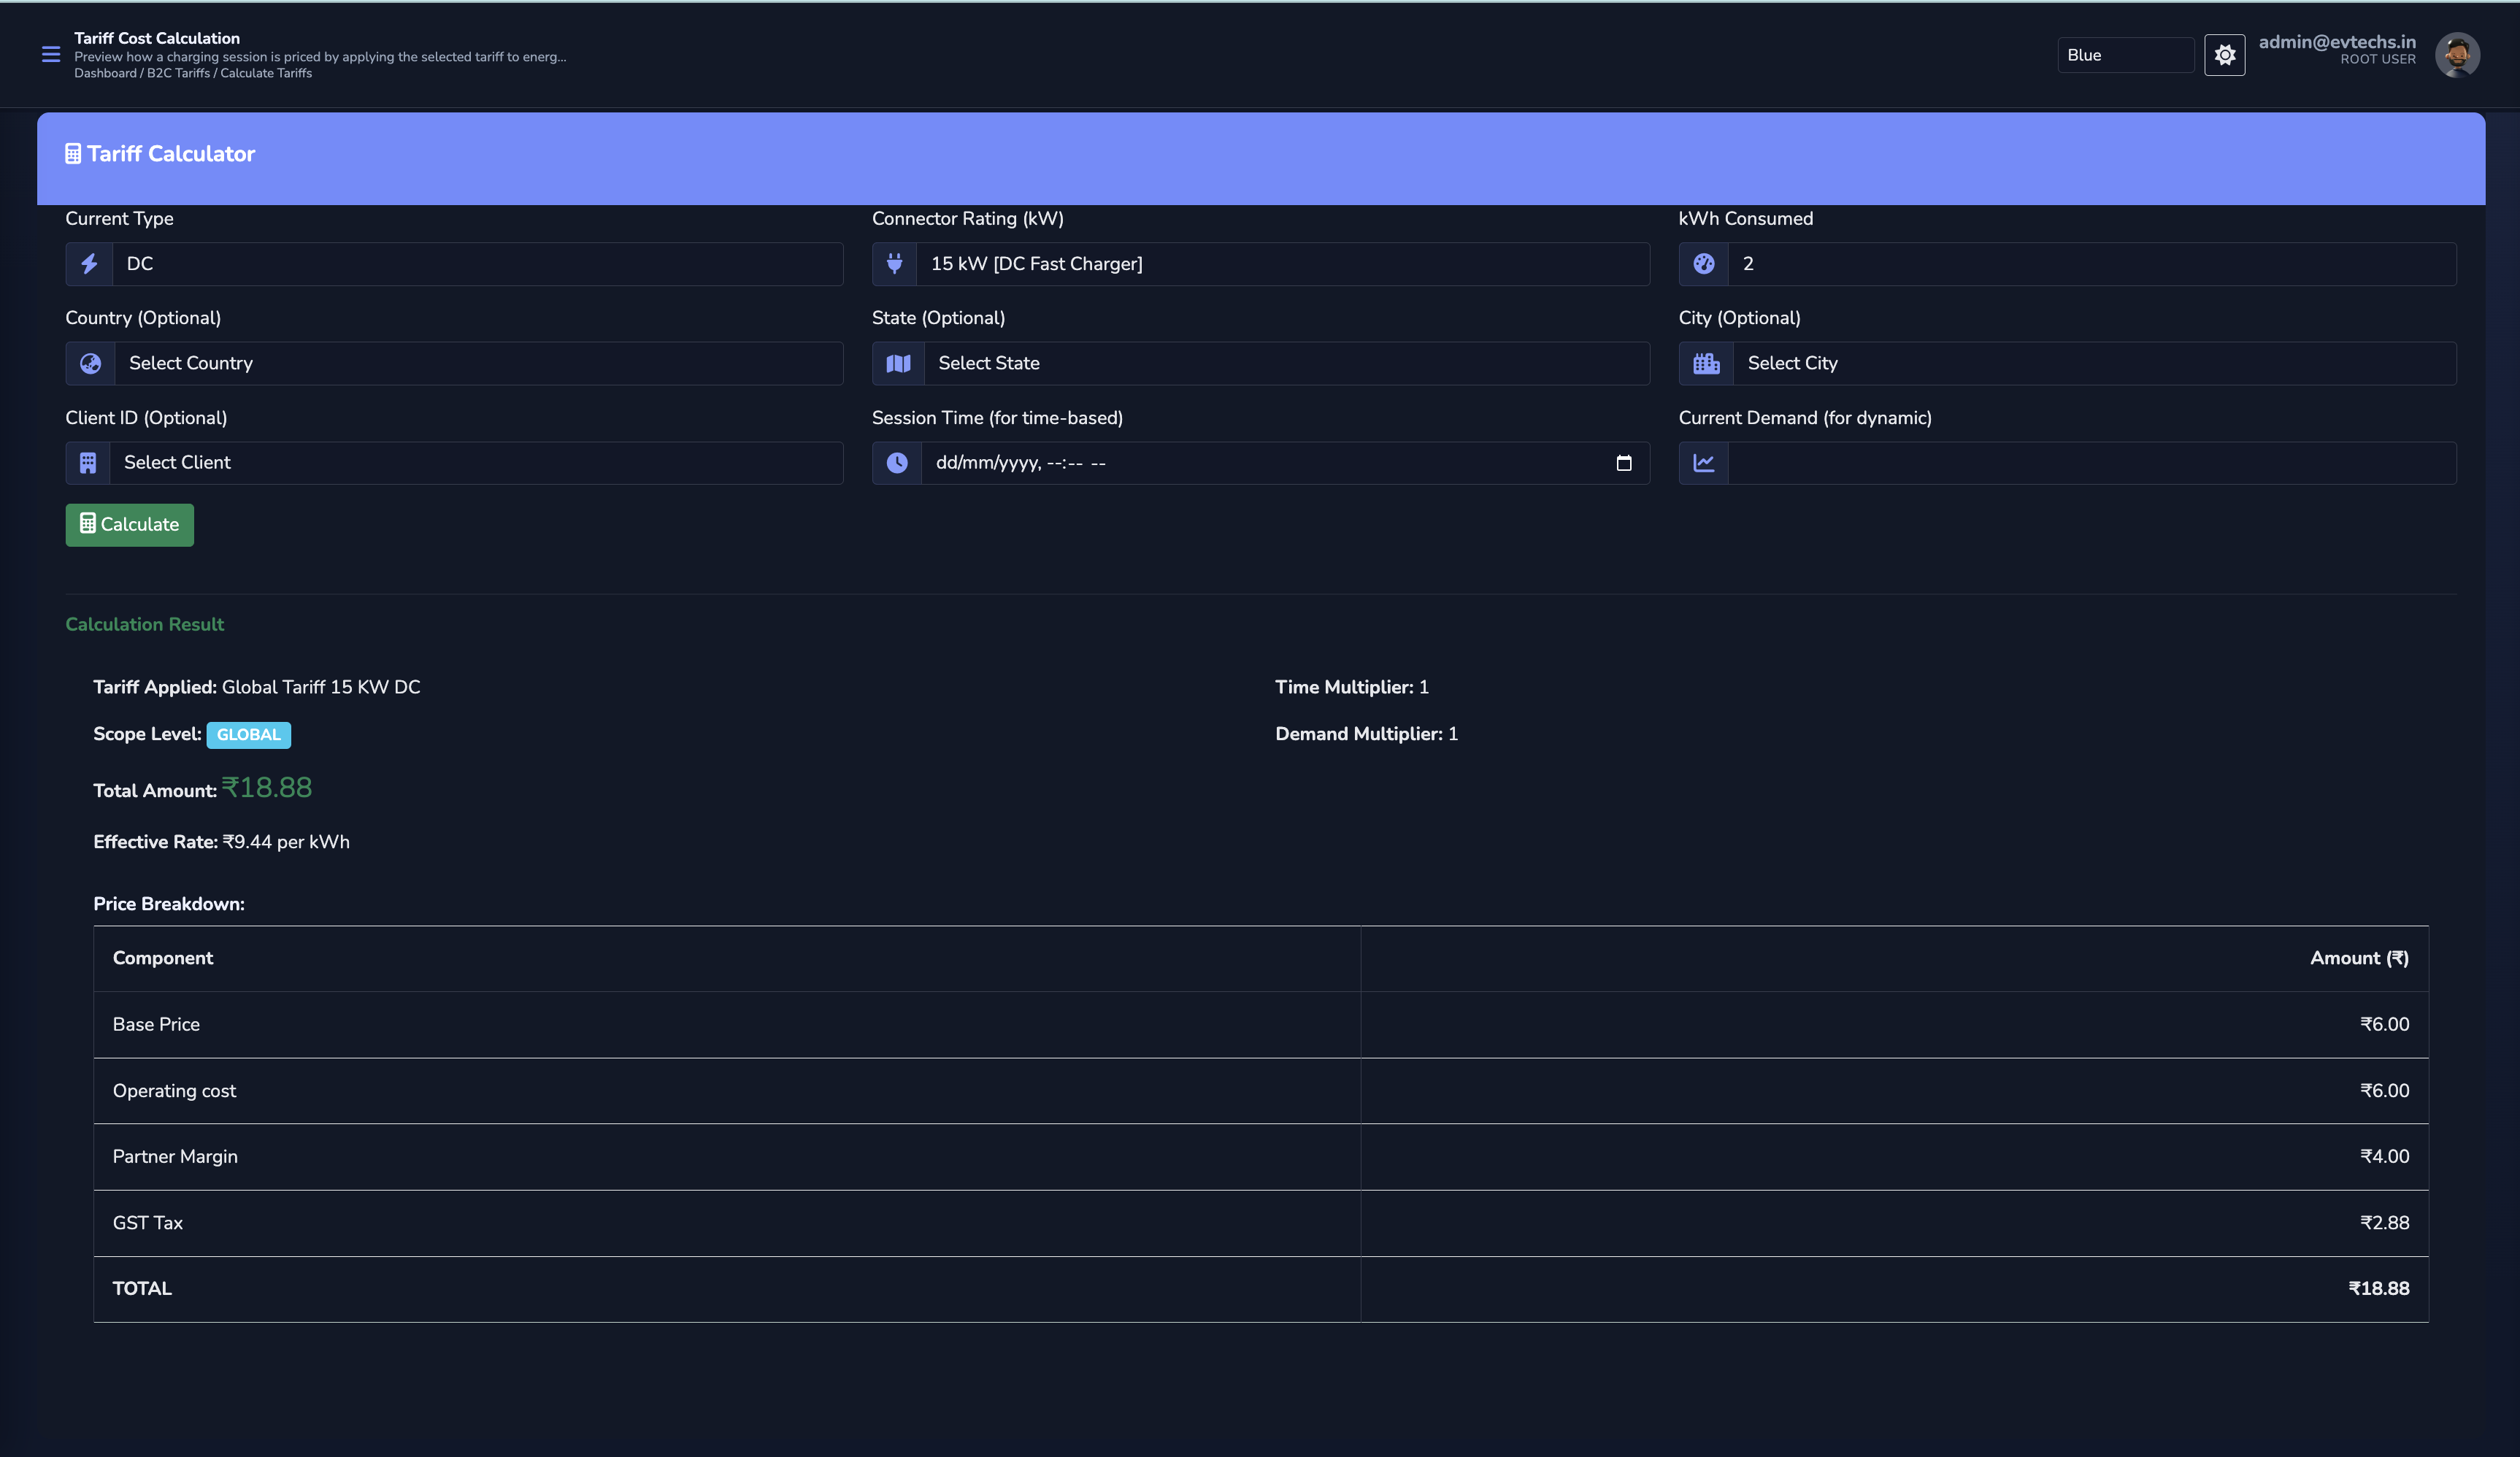Click the lightning bolt icon beside DC

[89, 264]
